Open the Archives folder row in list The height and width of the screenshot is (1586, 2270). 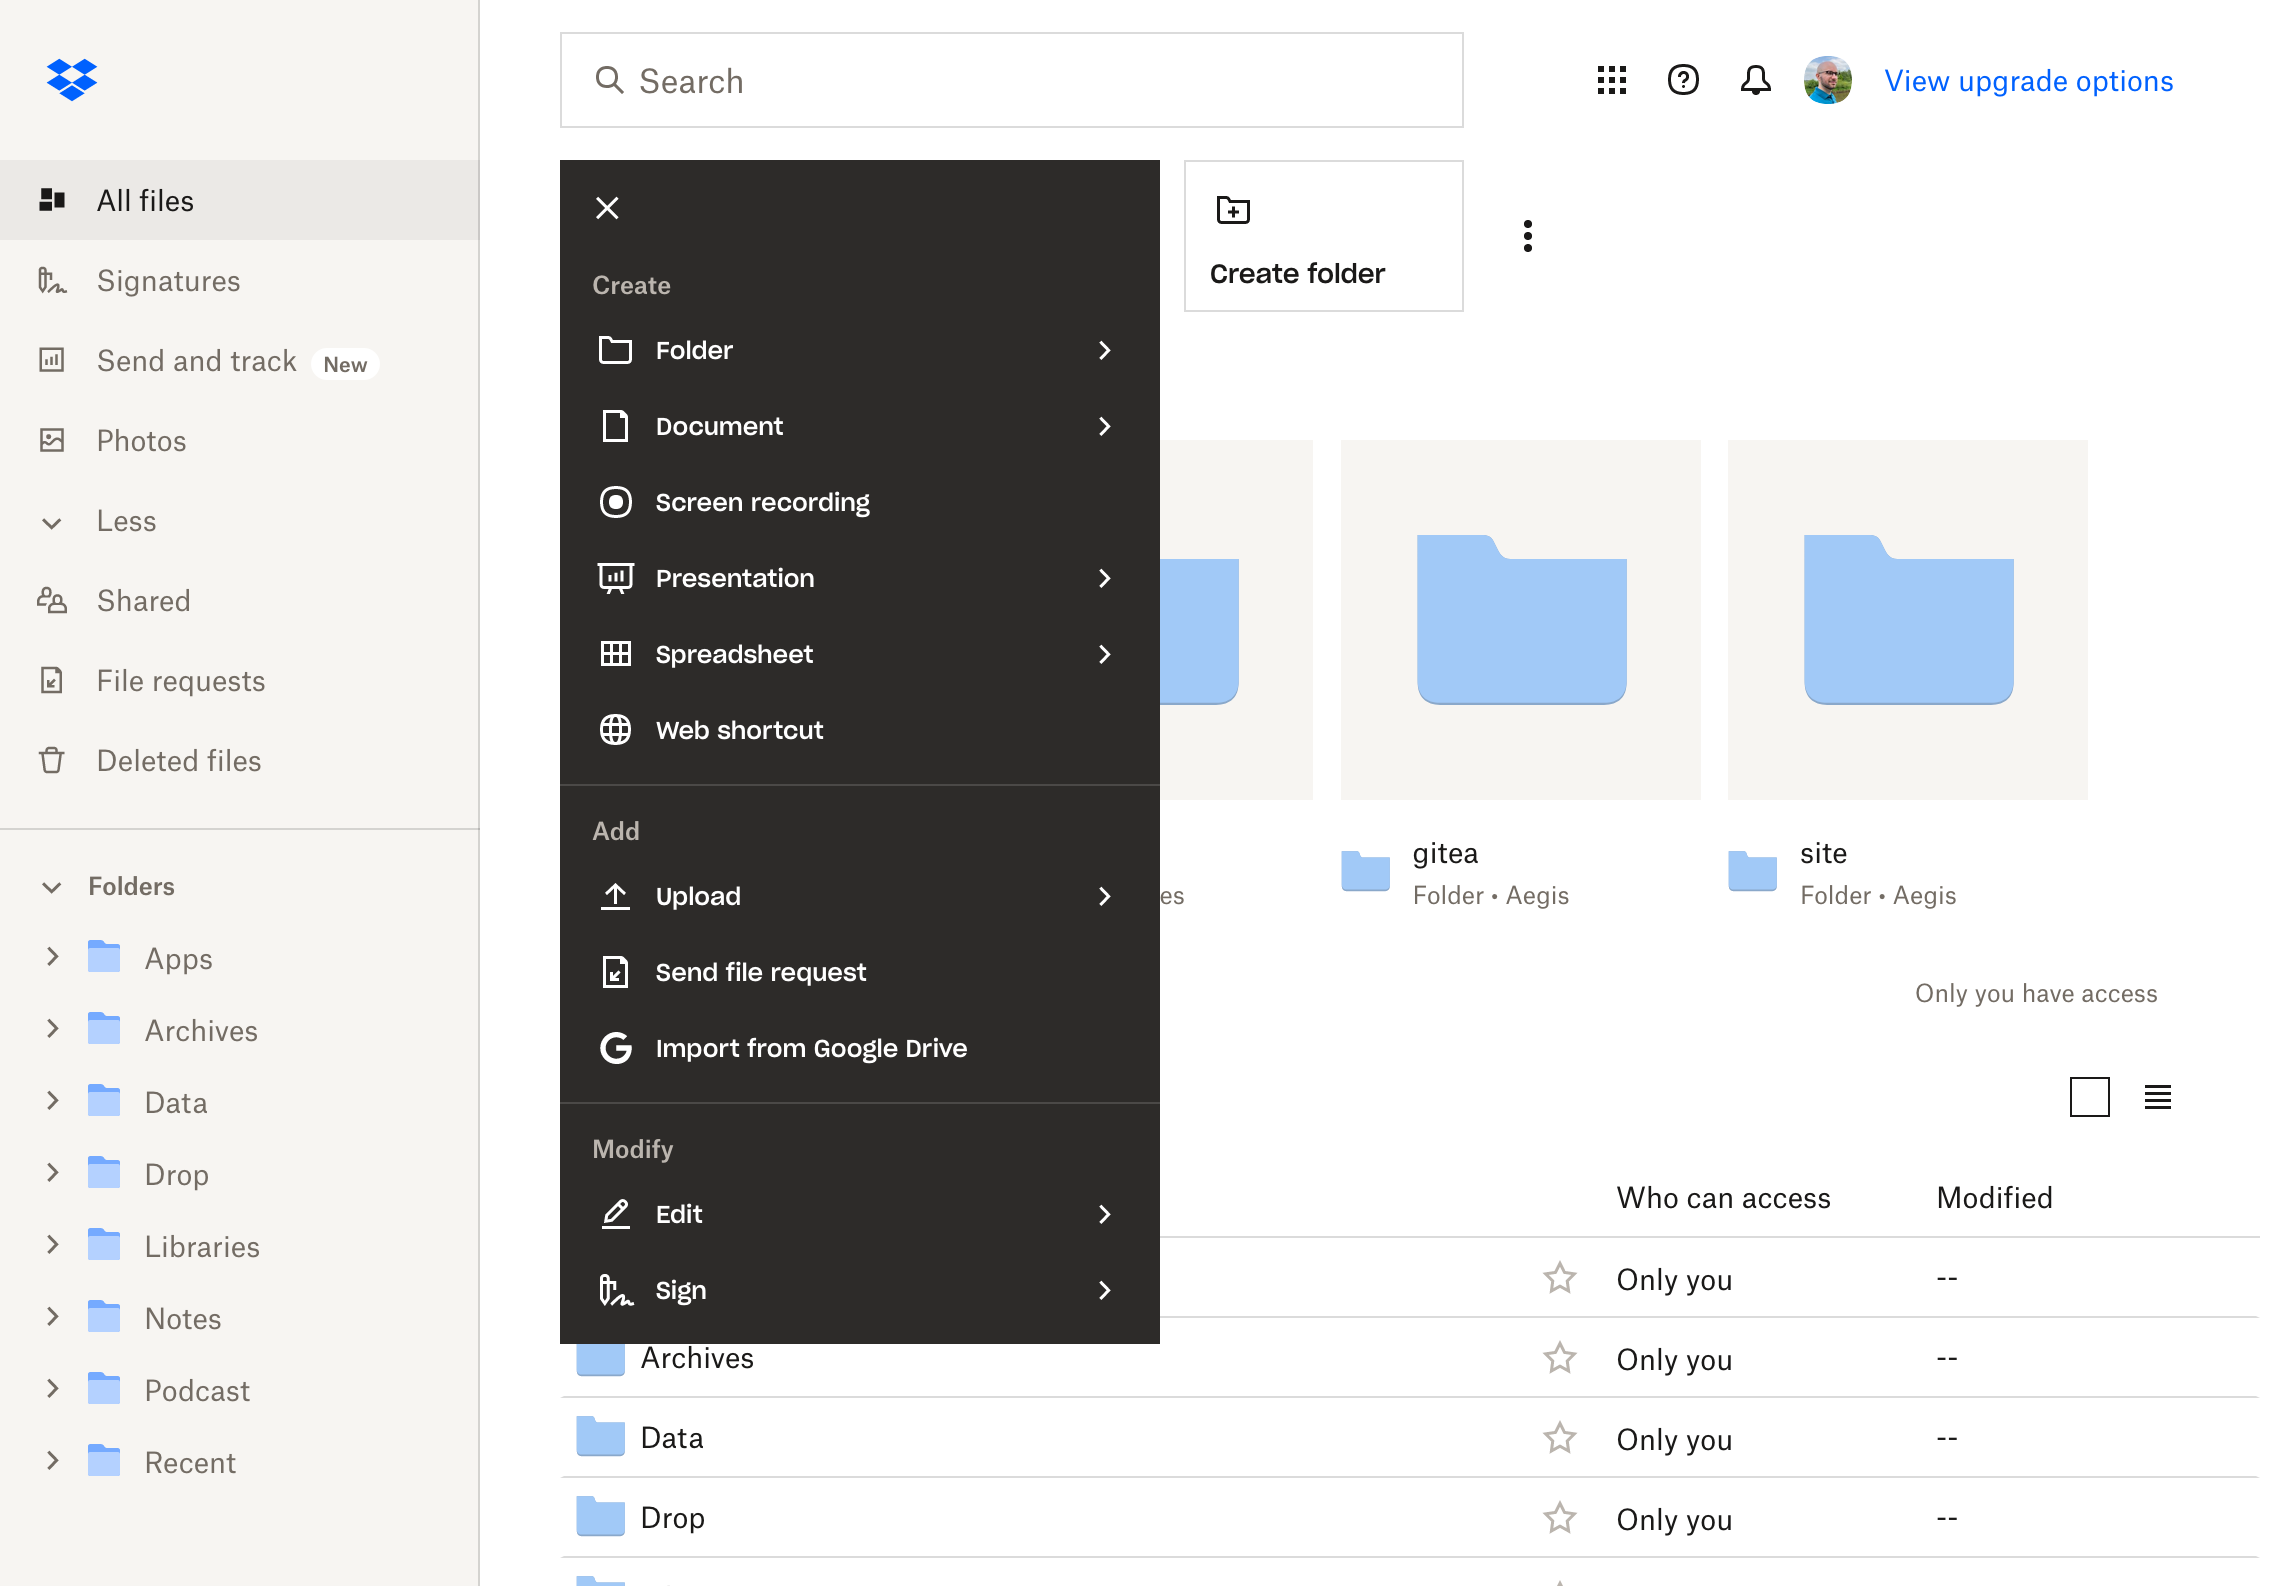(x=1409, y=1358)
